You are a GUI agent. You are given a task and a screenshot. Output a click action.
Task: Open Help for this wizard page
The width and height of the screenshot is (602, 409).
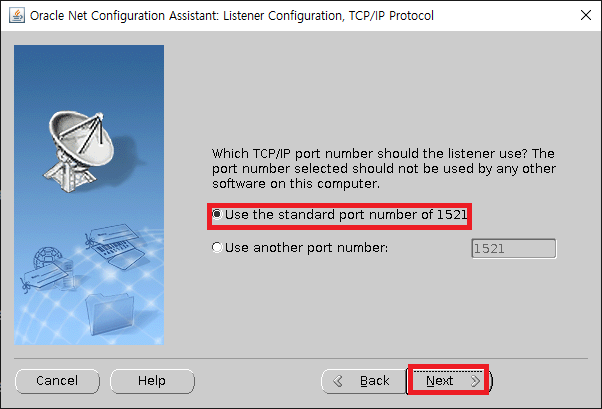(x=152, y=381)
